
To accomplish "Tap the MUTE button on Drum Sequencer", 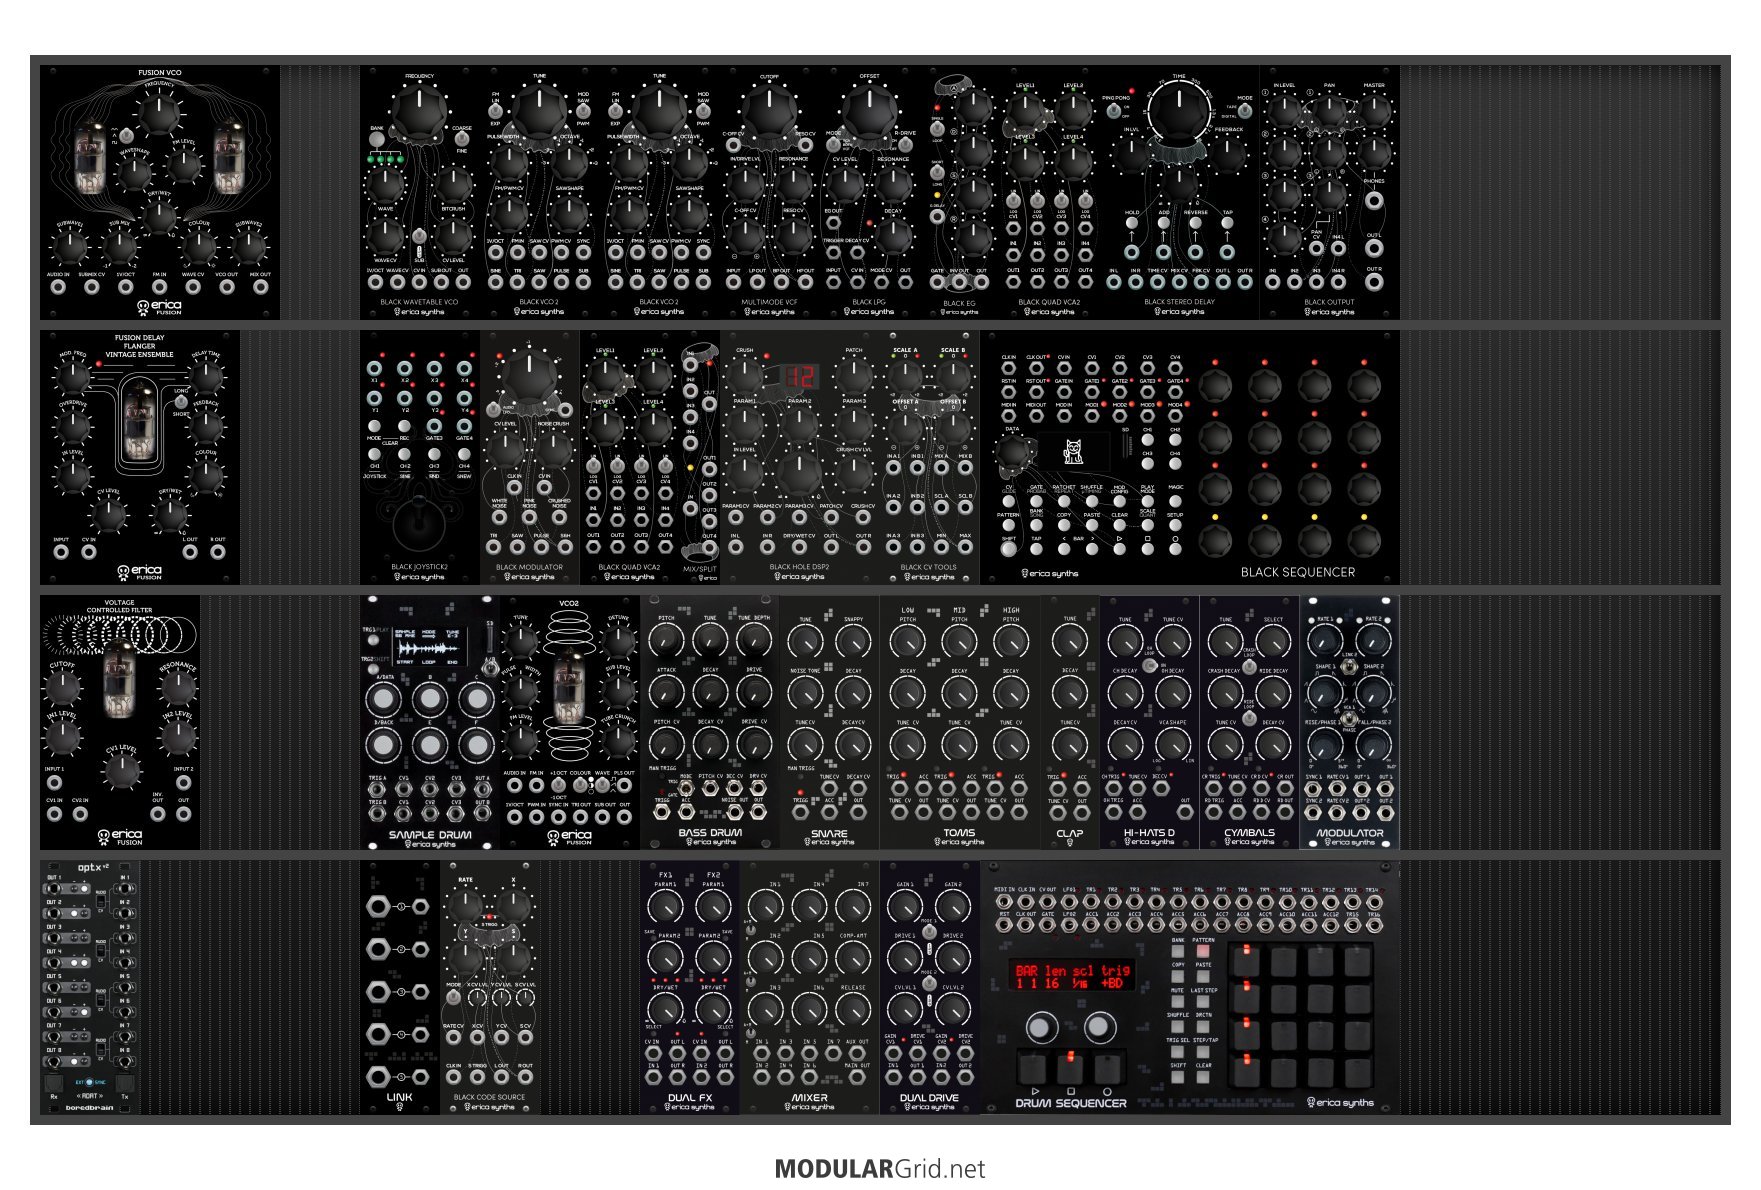I will pyautogui.click(x=1178, y=1001).
